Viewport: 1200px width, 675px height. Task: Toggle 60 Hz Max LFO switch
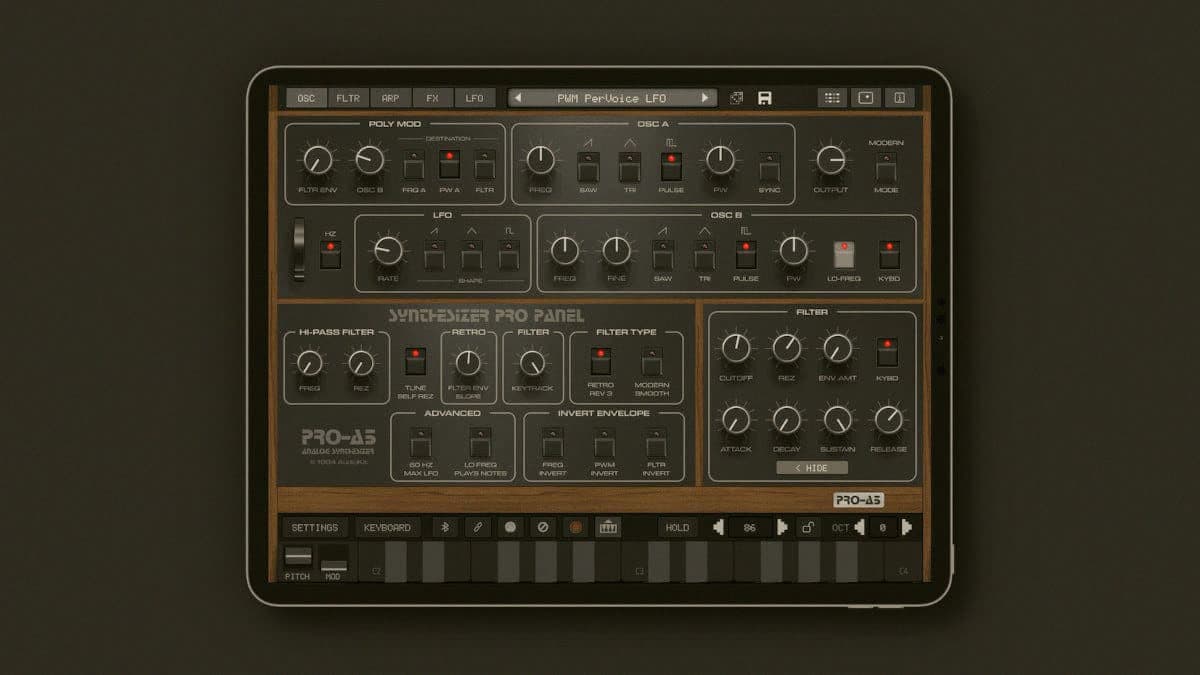coord(420,444)
